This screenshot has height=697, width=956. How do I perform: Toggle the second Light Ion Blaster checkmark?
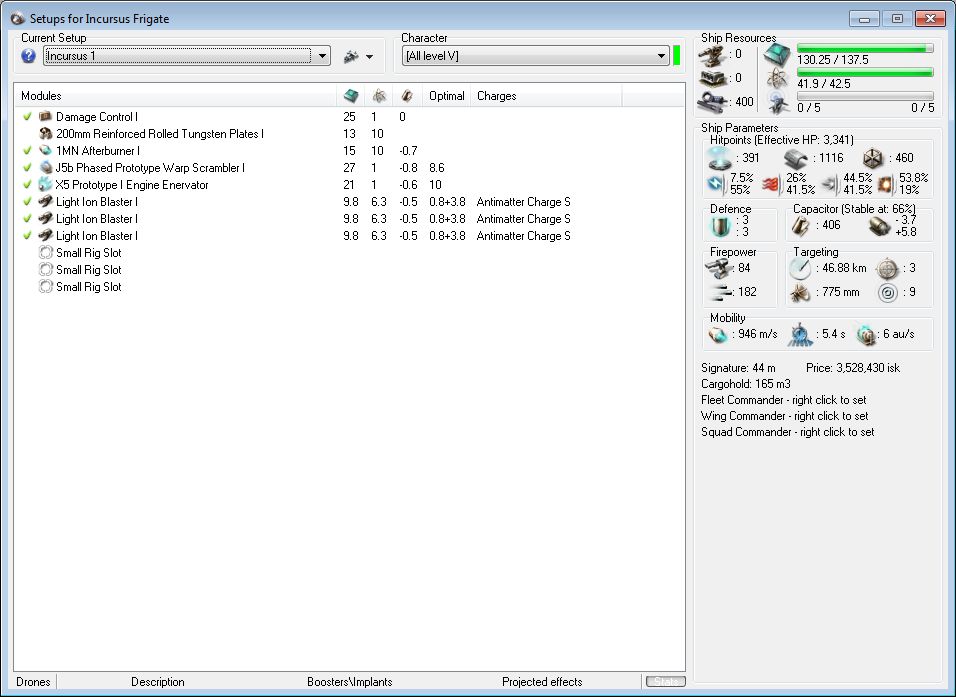[x=27, y=218]
